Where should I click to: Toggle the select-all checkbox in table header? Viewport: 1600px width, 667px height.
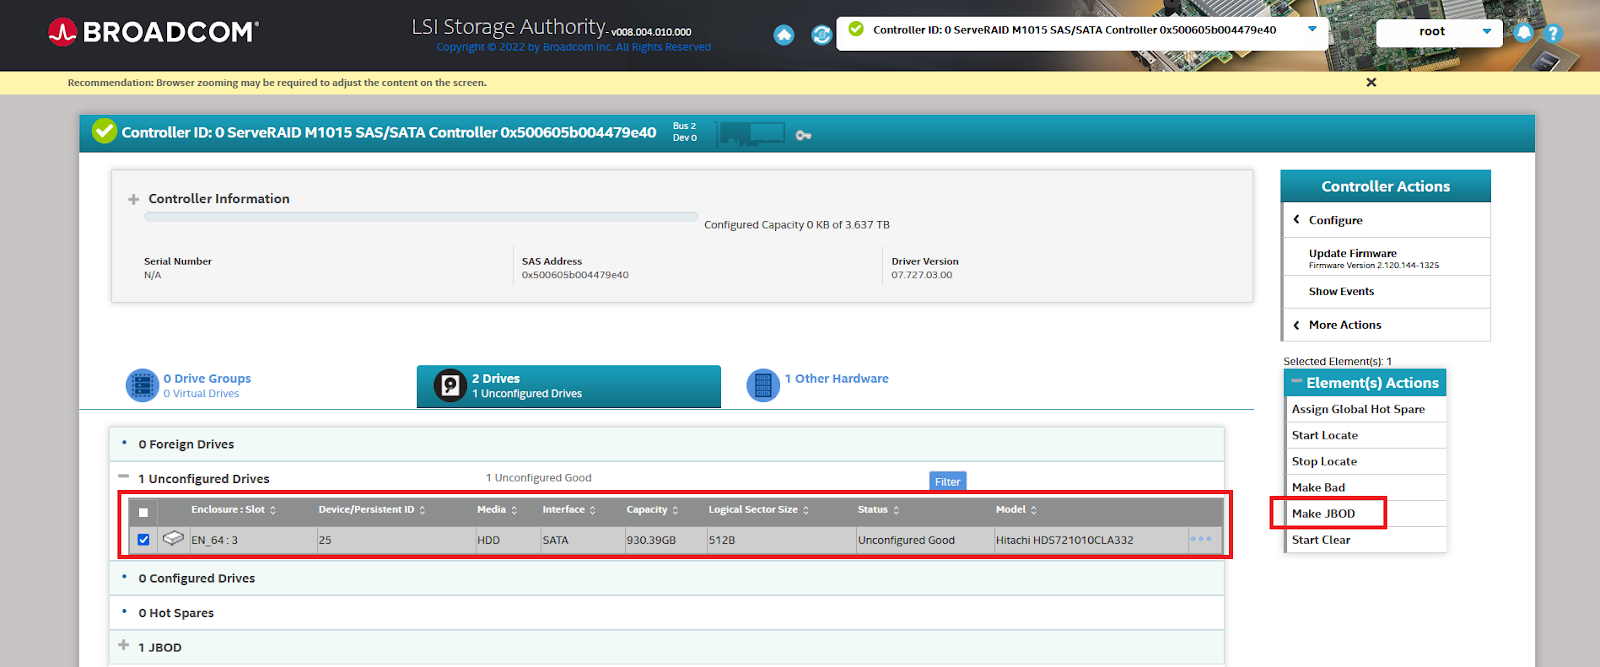coord(143,512)
